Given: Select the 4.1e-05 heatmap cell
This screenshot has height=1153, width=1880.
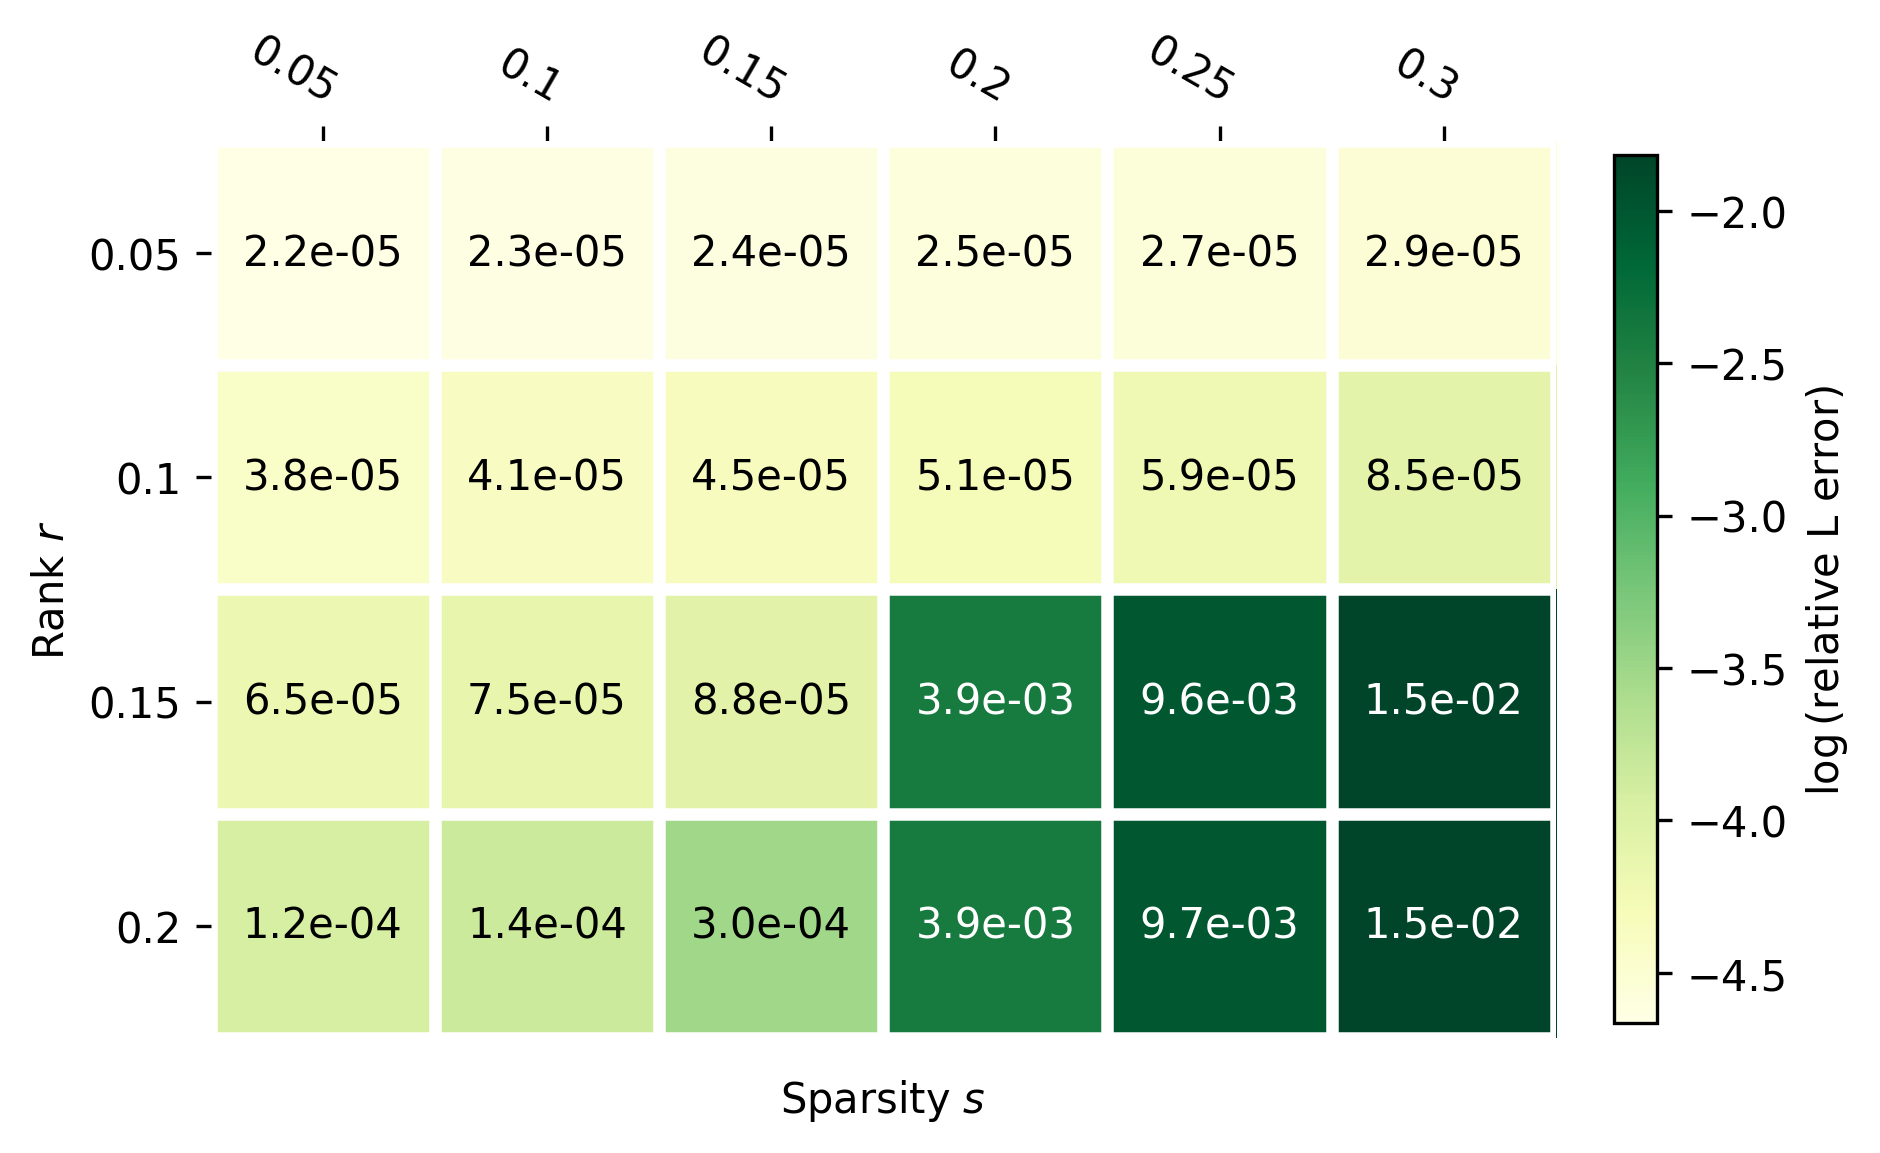Looking at the screenshot, I should click(547, 477).
